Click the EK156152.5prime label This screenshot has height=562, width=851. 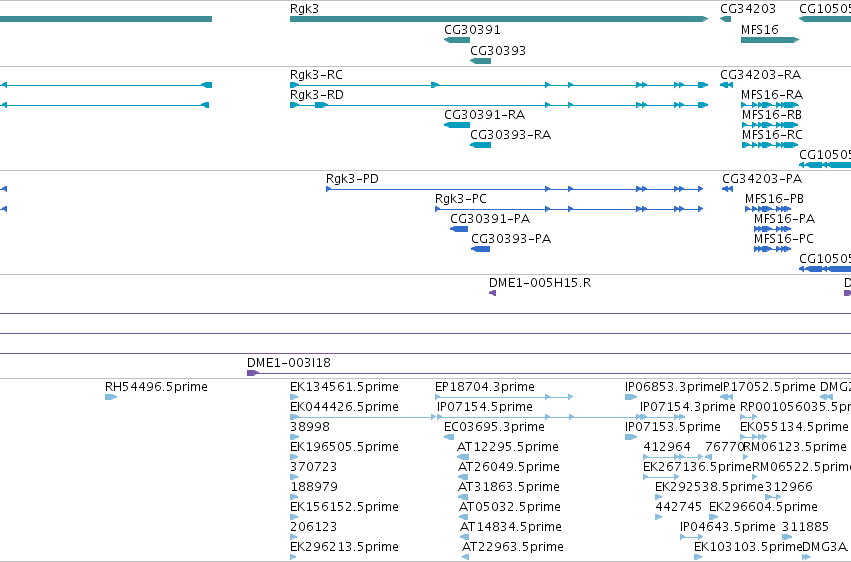[x=345, y=508]
